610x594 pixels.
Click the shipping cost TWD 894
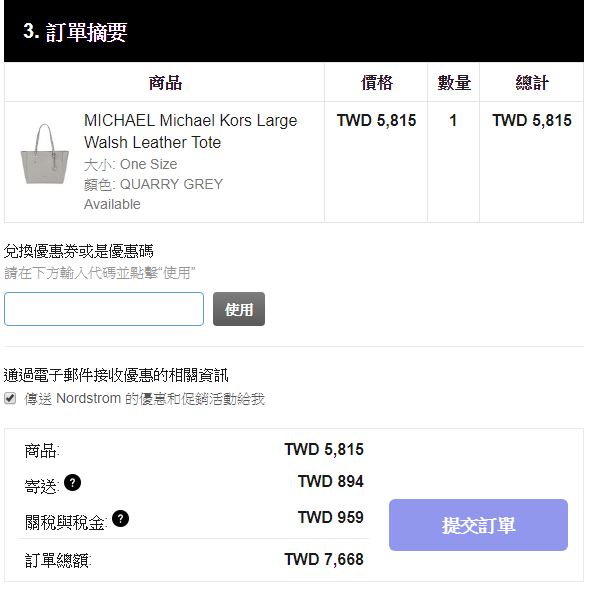[331, 481]
